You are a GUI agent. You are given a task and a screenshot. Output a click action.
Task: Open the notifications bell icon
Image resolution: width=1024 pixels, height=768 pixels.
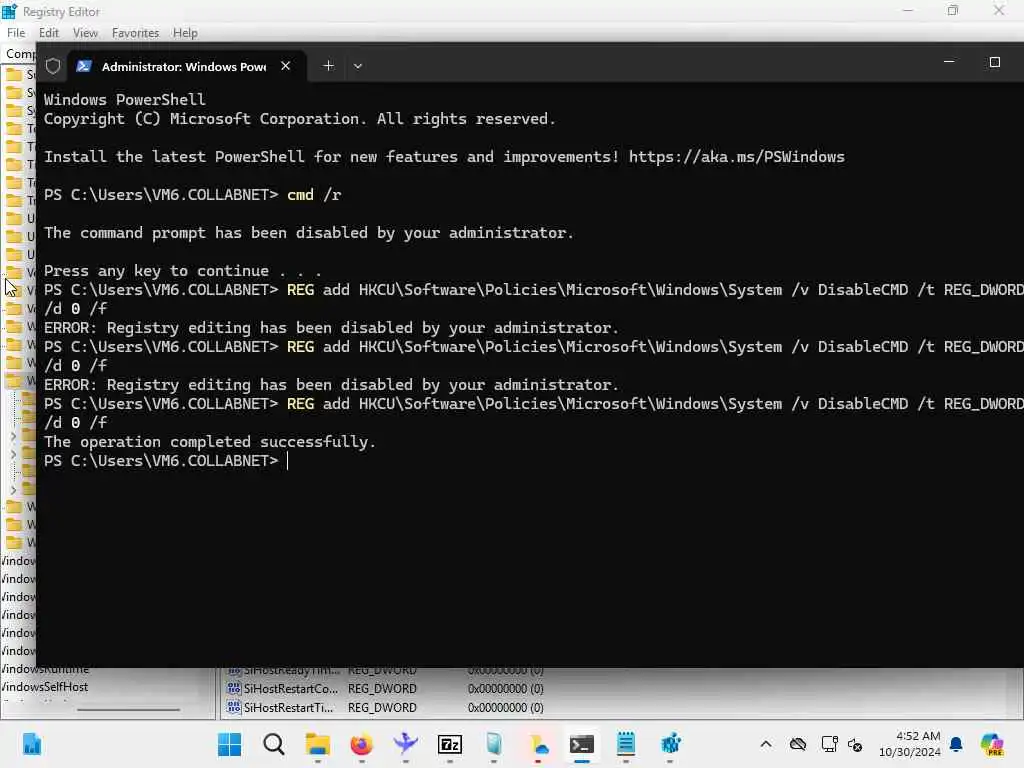click(956, 744)
